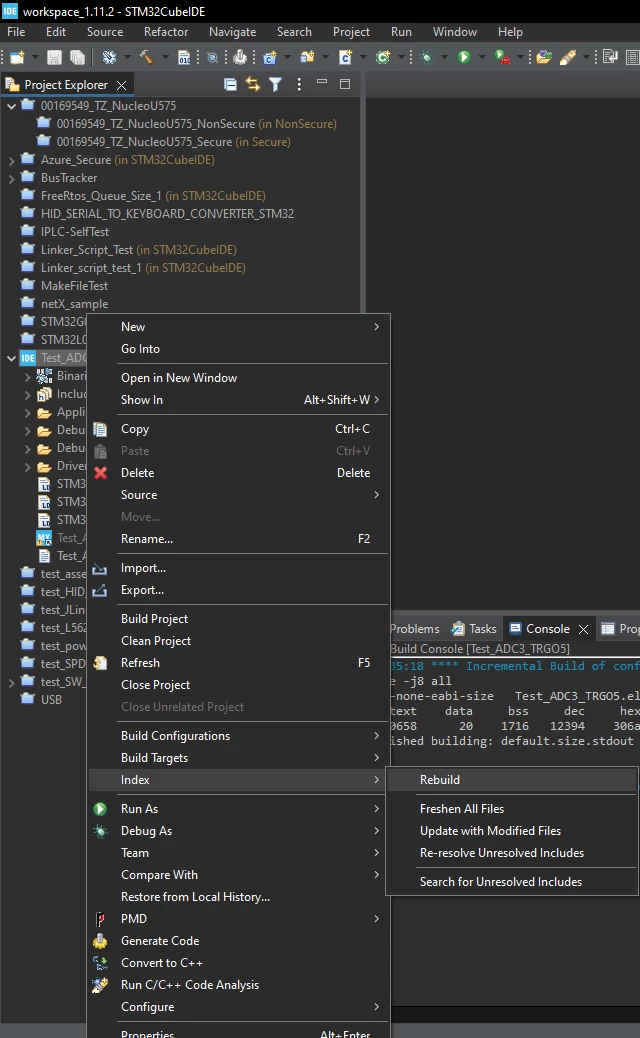
Task: Expand the BusTracker project node
Action: pyautogui.click(x=11, y=178)
